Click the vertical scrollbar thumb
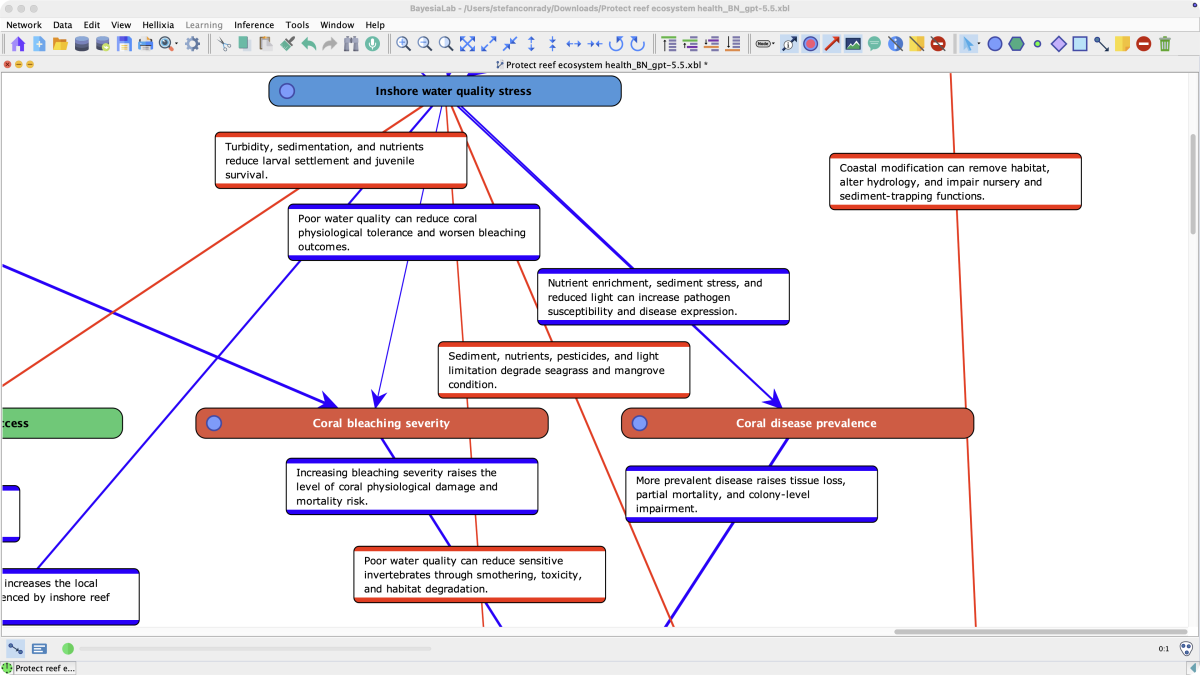1200x675 pixels. (x=1193, y=184)
